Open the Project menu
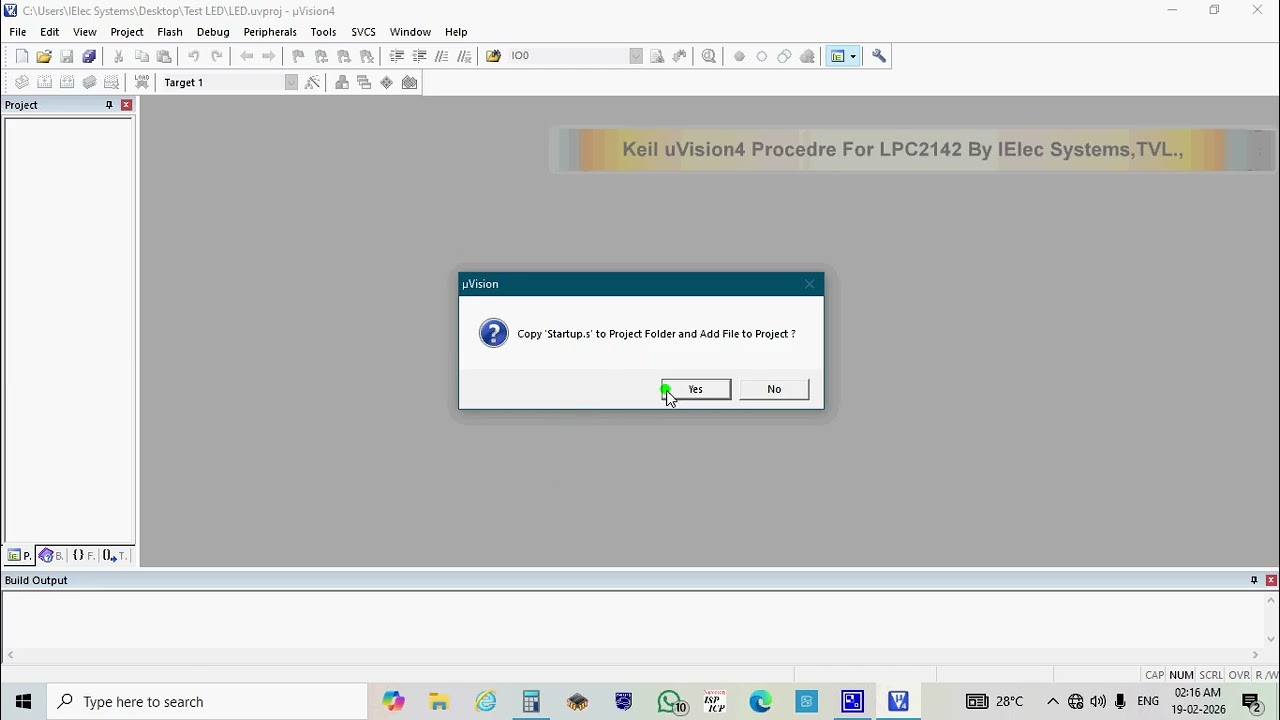The image size is (1280, 720). (x=127, y=32)
